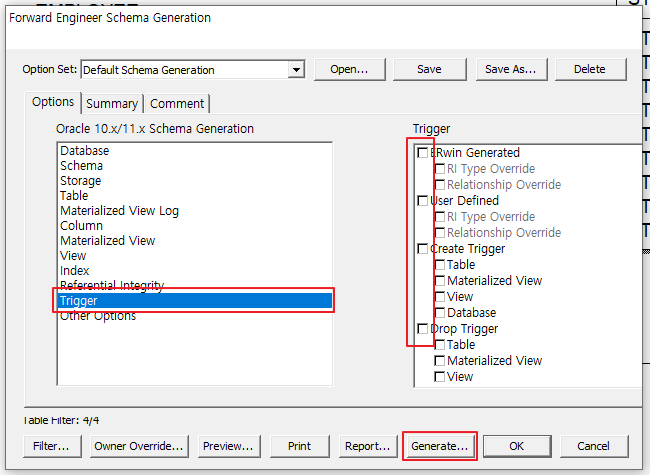Click the OK button

pos(517,446)
